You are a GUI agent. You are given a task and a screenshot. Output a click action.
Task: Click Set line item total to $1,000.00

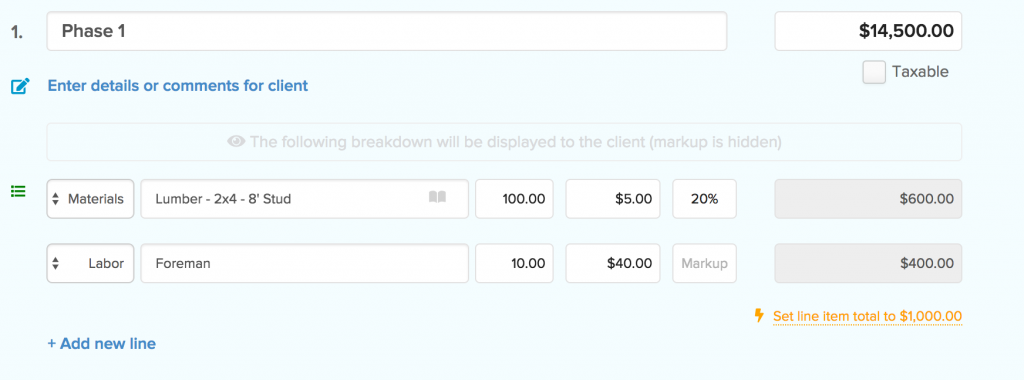(x=867, y=317)
